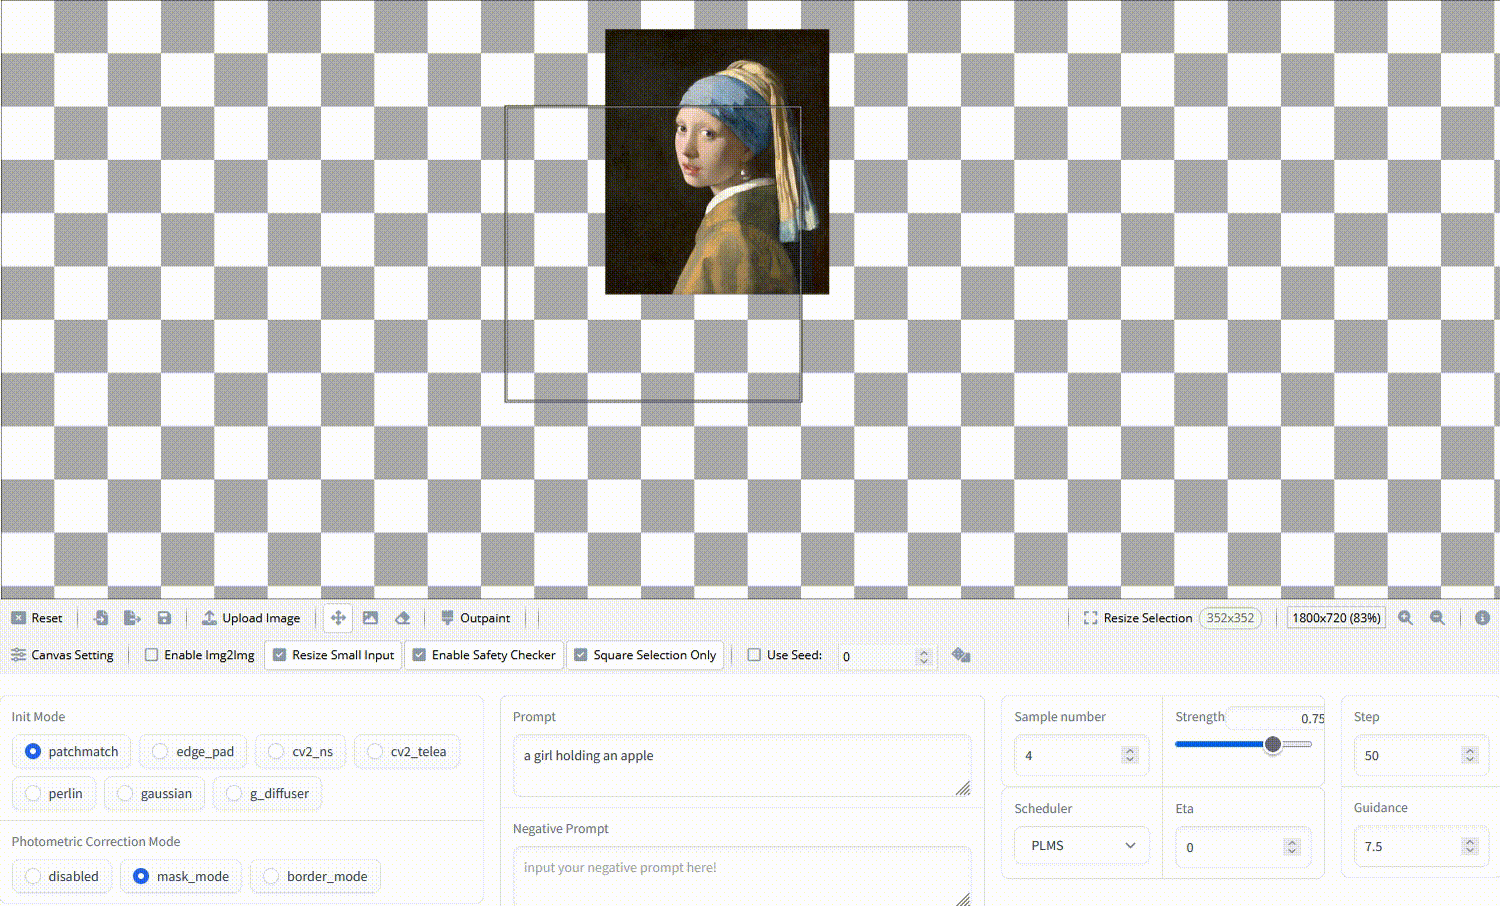
Task: Click the Step value stepper arrows
Action: [1470, 755]
